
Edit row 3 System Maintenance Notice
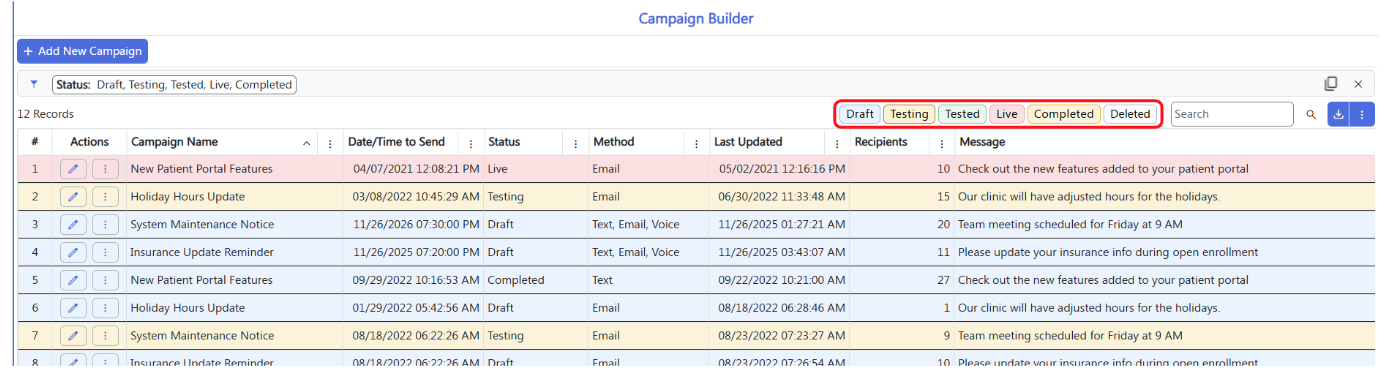[73, 224]
